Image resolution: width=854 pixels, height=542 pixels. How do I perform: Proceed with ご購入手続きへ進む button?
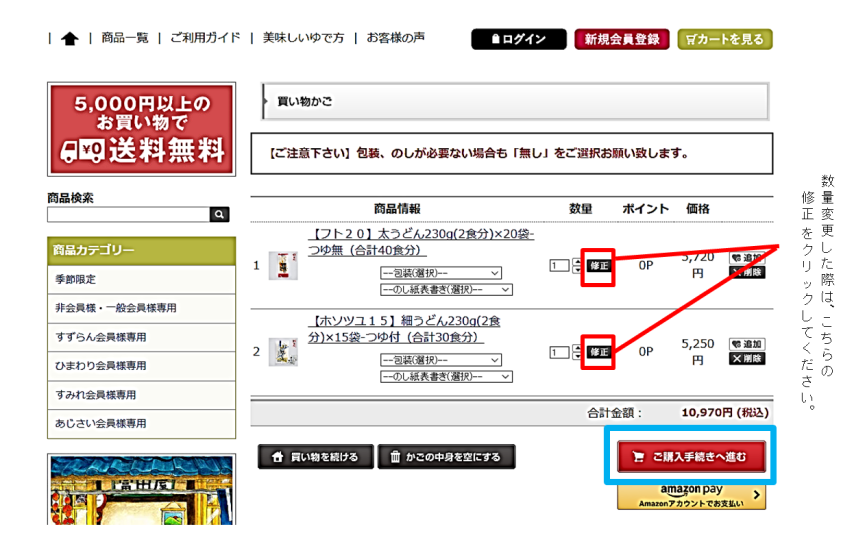pos(690,457)
